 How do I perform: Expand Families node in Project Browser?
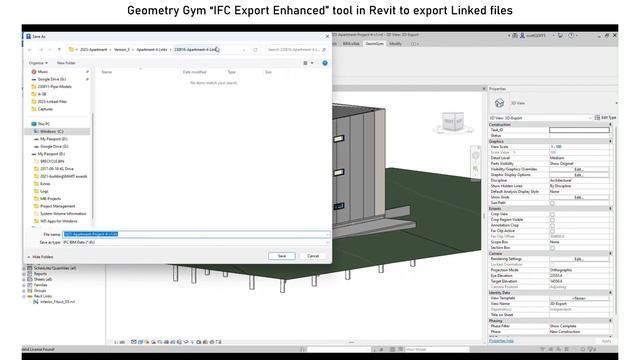point(24,285)
